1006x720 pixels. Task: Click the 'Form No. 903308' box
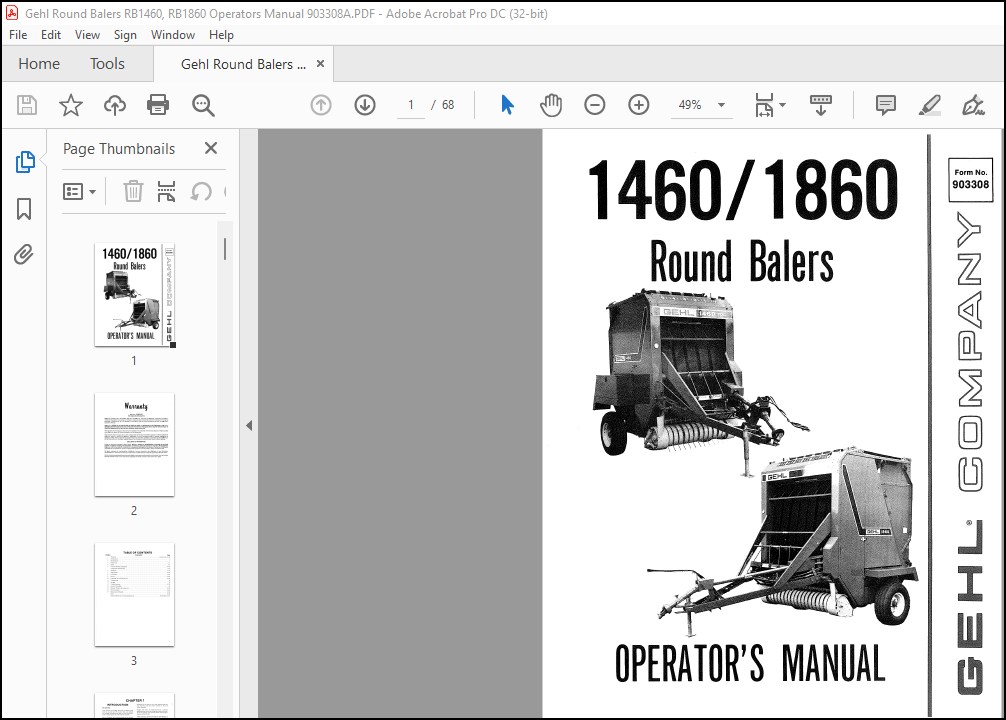(970, 180)
